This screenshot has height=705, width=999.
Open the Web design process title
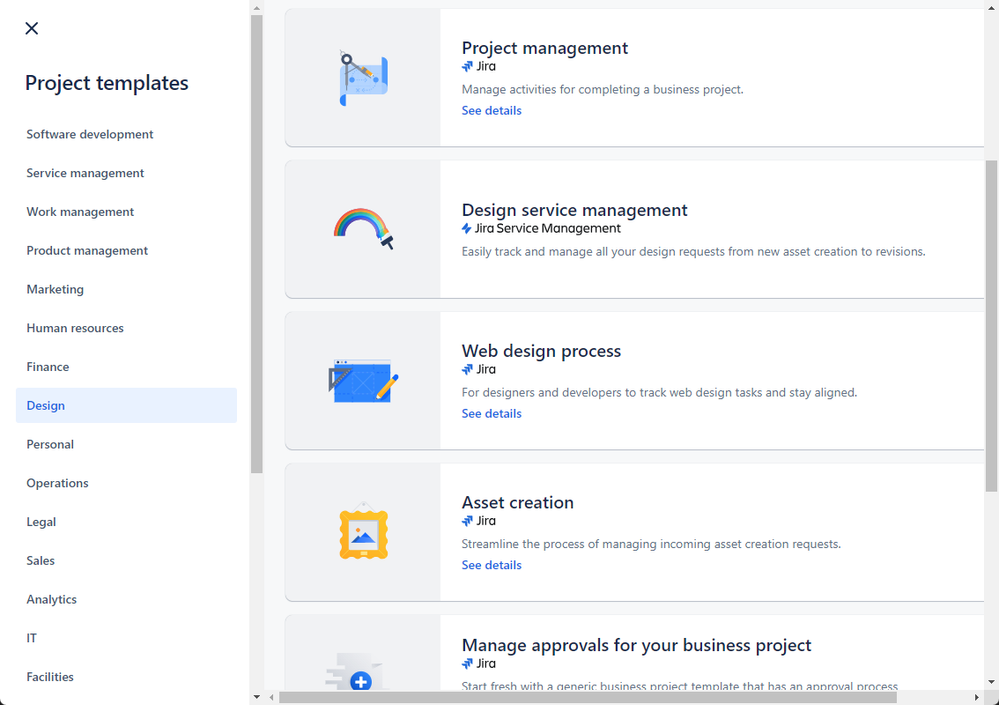[541, 351]
